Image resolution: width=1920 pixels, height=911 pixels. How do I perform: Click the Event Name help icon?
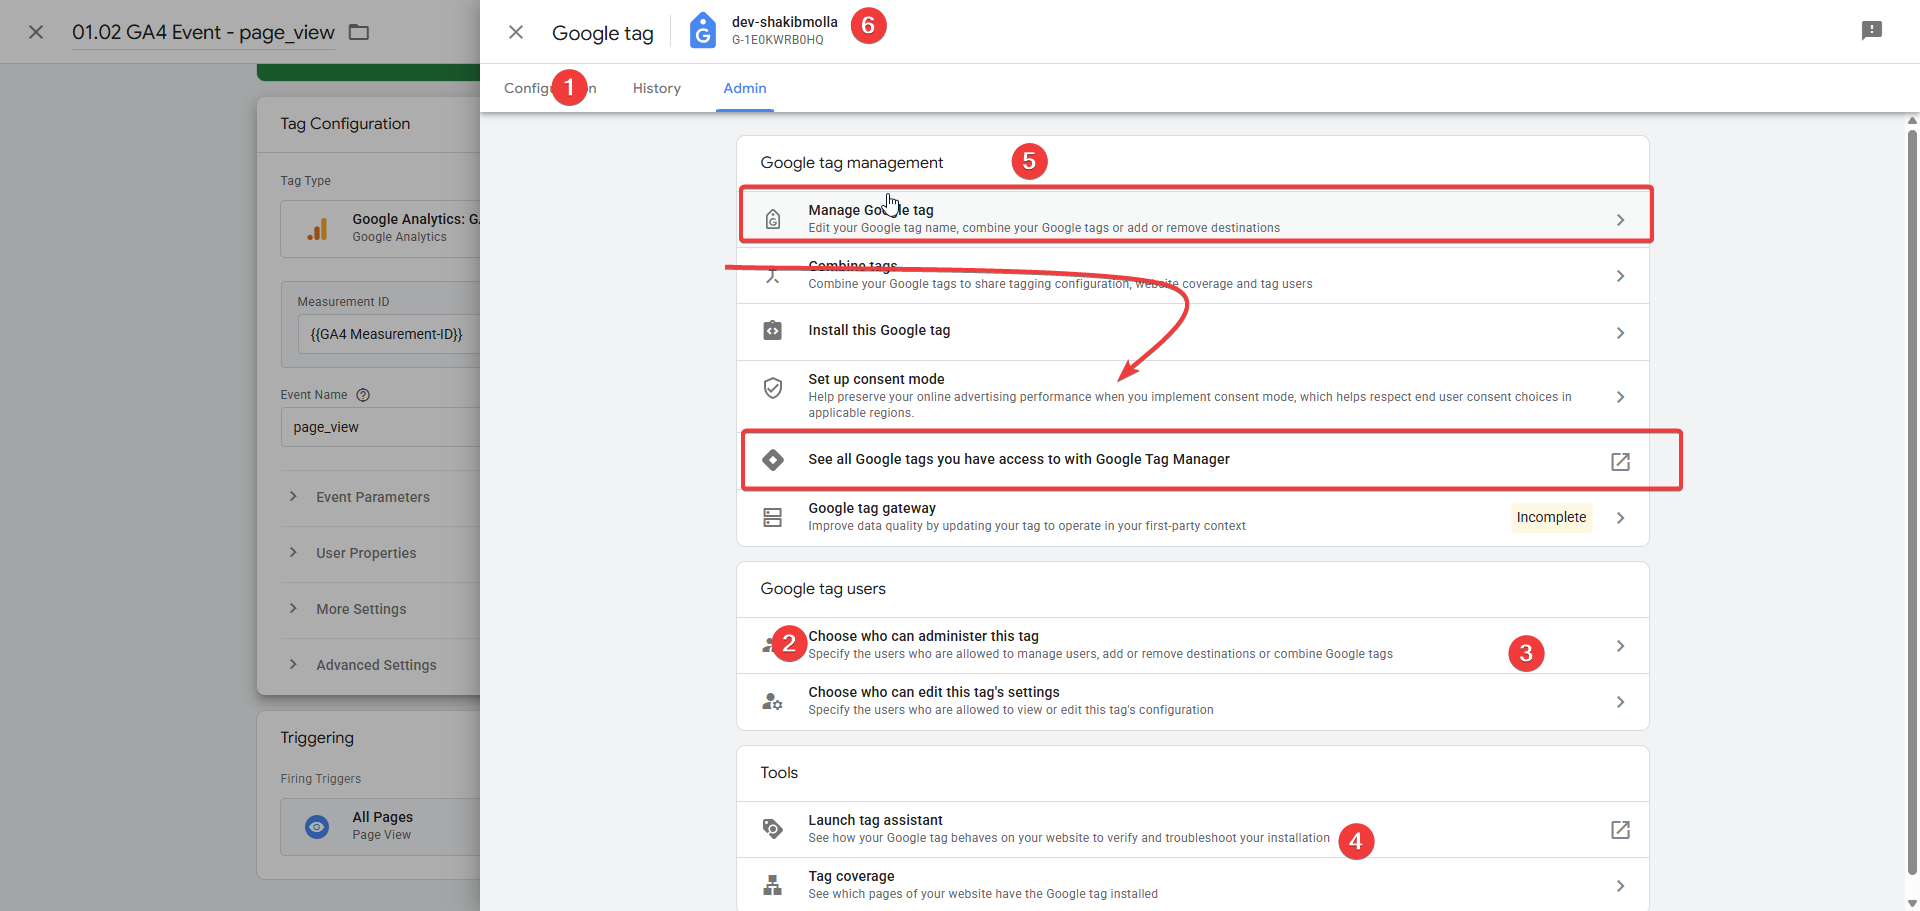[x=363, y=395]
